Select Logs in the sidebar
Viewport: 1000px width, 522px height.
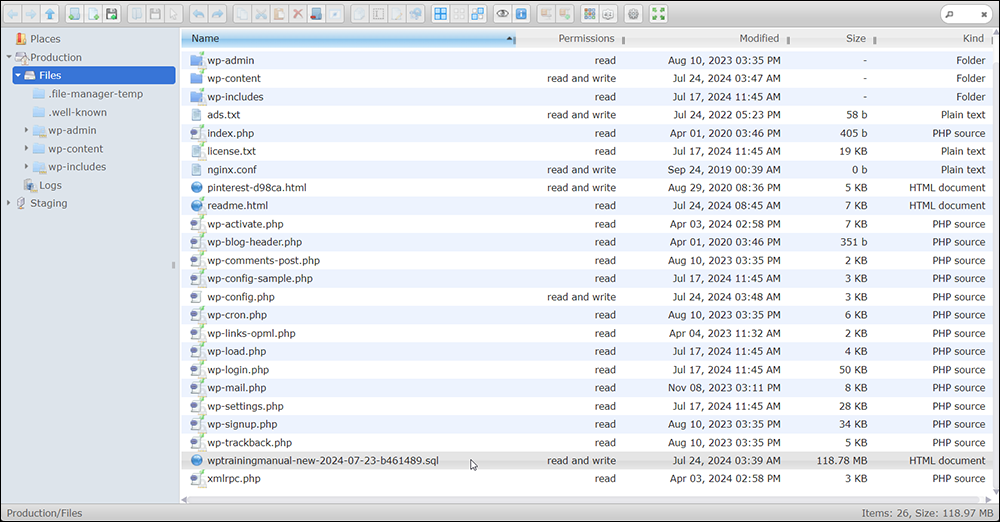50,185
